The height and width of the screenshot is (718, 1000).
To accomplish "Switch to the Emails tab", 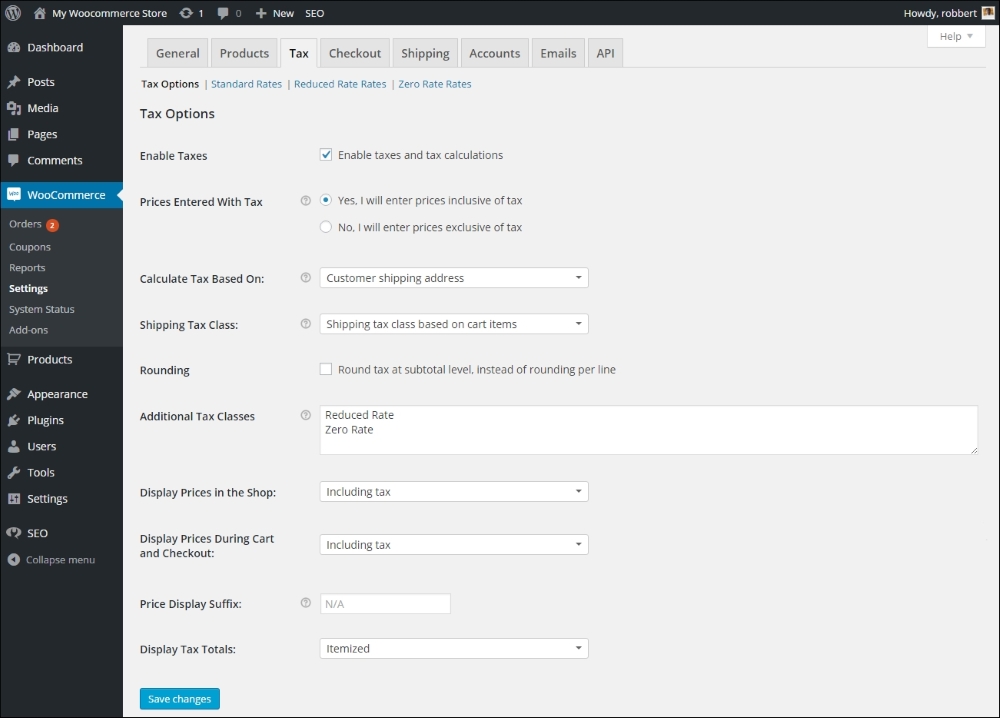I will [558, 53].
